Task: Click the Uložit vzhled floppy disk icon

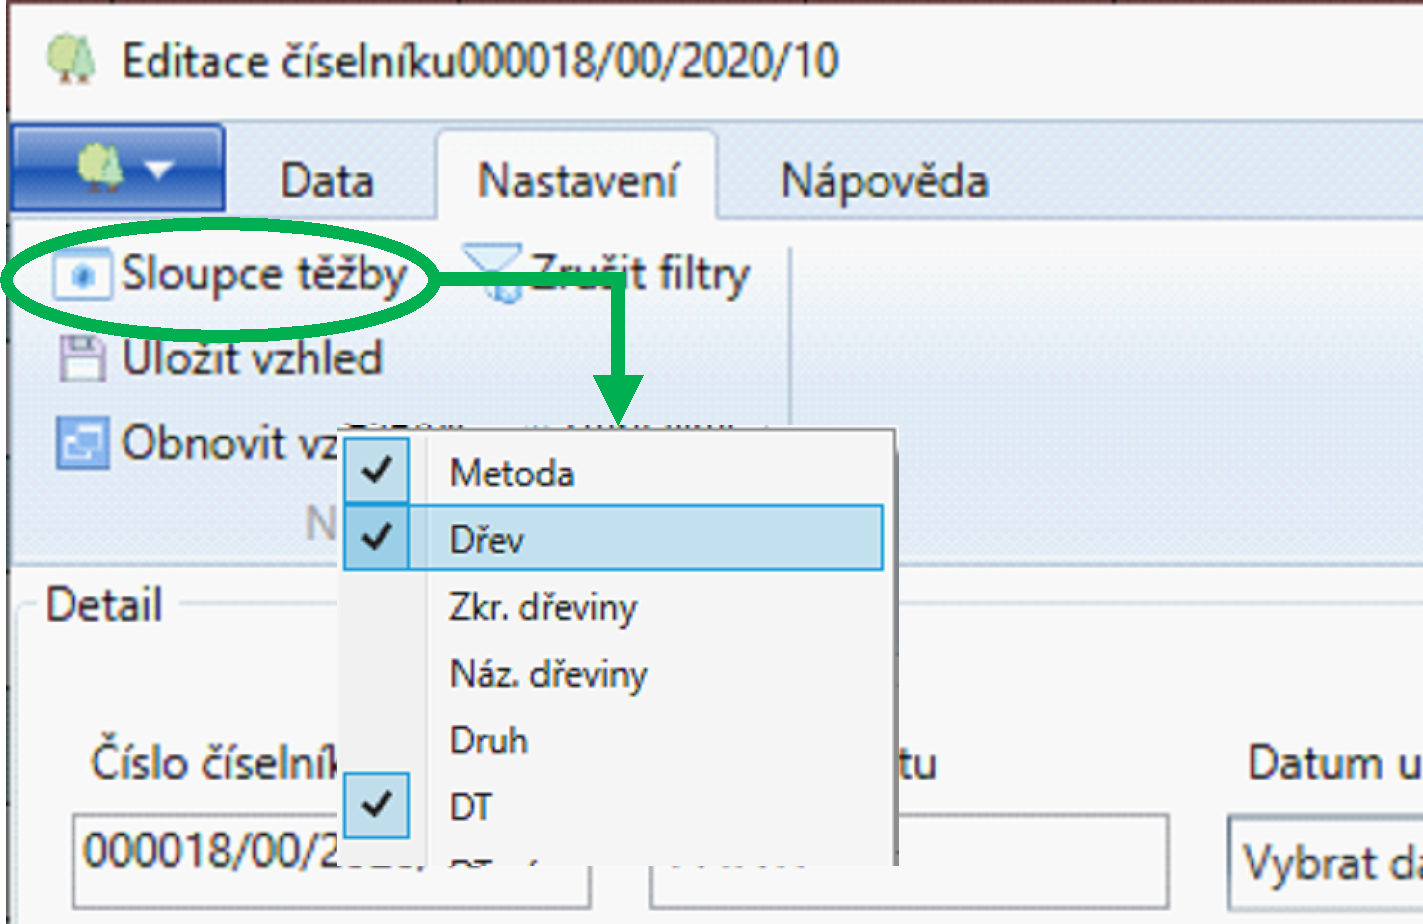Action: pos(81,359)
